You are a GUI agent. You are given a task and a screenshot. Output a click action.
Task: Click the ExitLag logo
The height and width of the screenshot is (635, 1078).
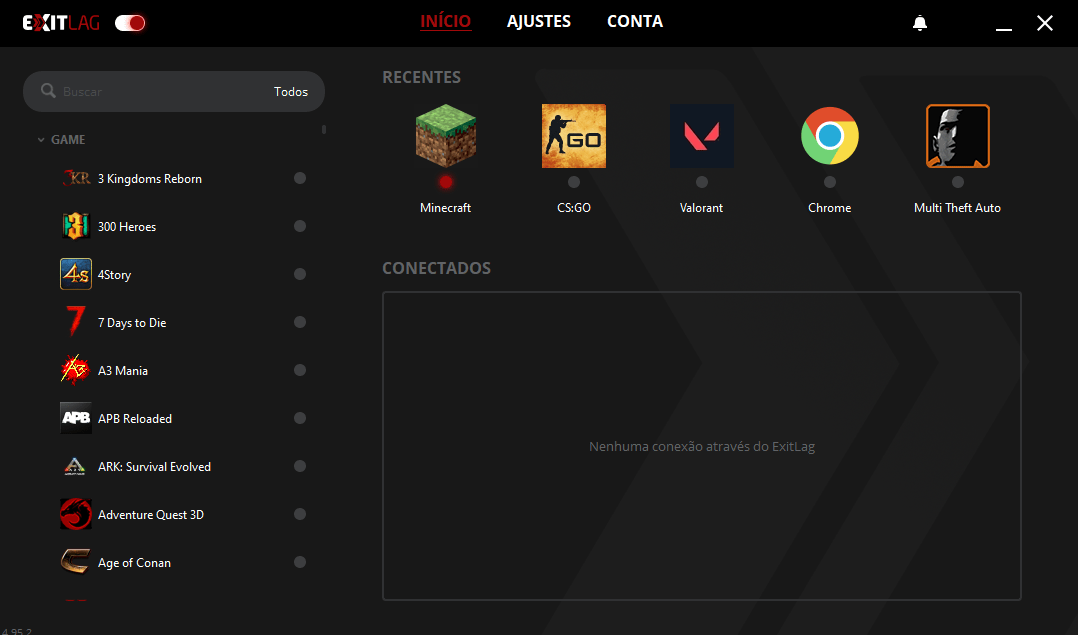point(61,23)
